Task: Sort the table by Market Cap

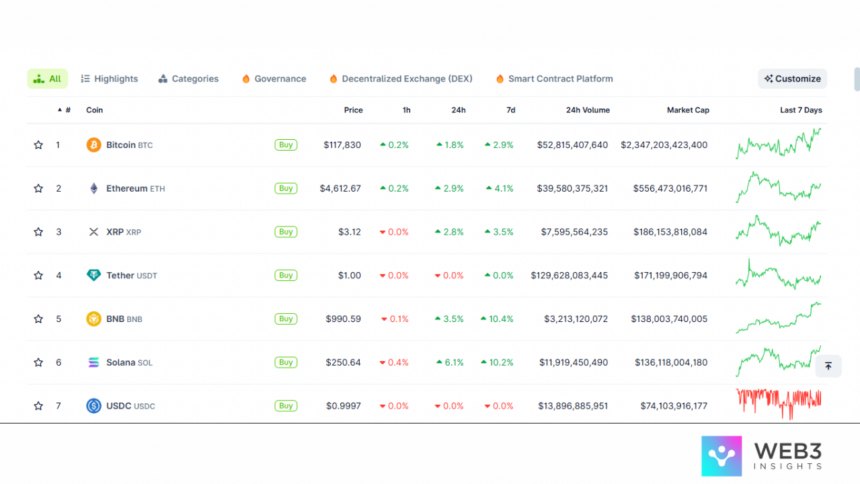Action: click(x=687, y=110)
